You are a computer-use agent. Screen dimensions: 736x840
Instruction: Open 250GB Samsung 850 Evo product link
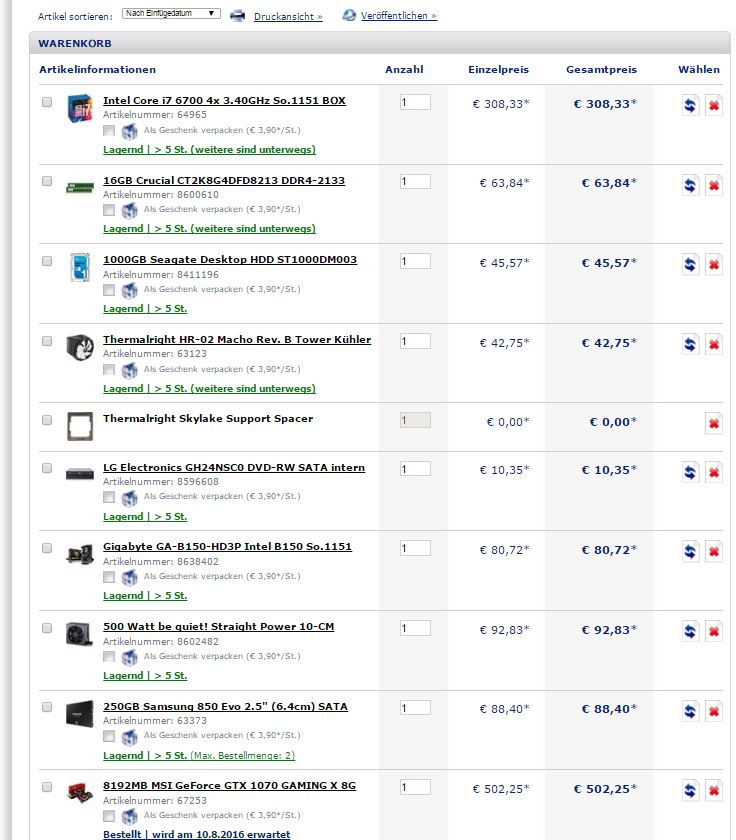tap(226, 706)
